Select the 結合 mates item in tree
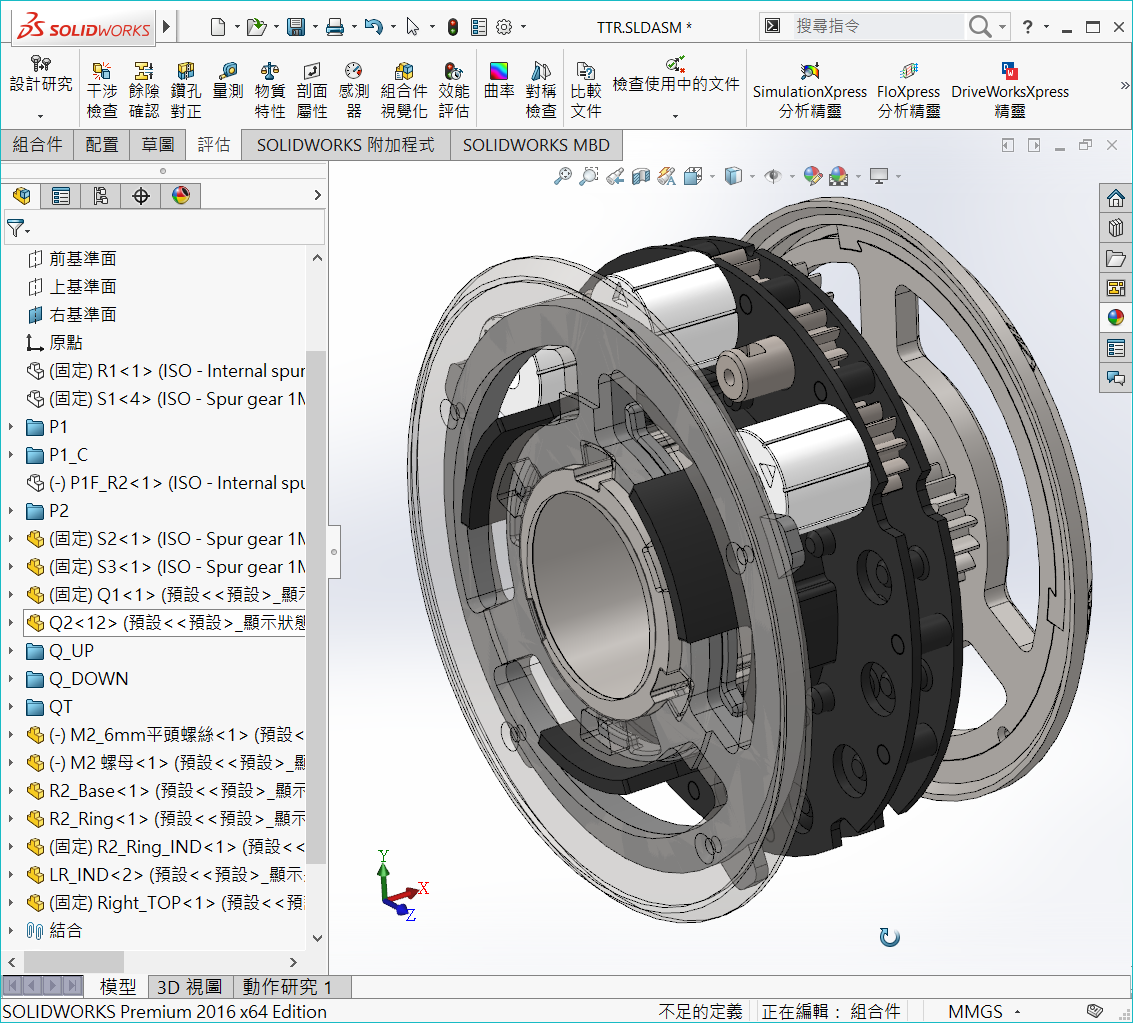 click(65, 931)
